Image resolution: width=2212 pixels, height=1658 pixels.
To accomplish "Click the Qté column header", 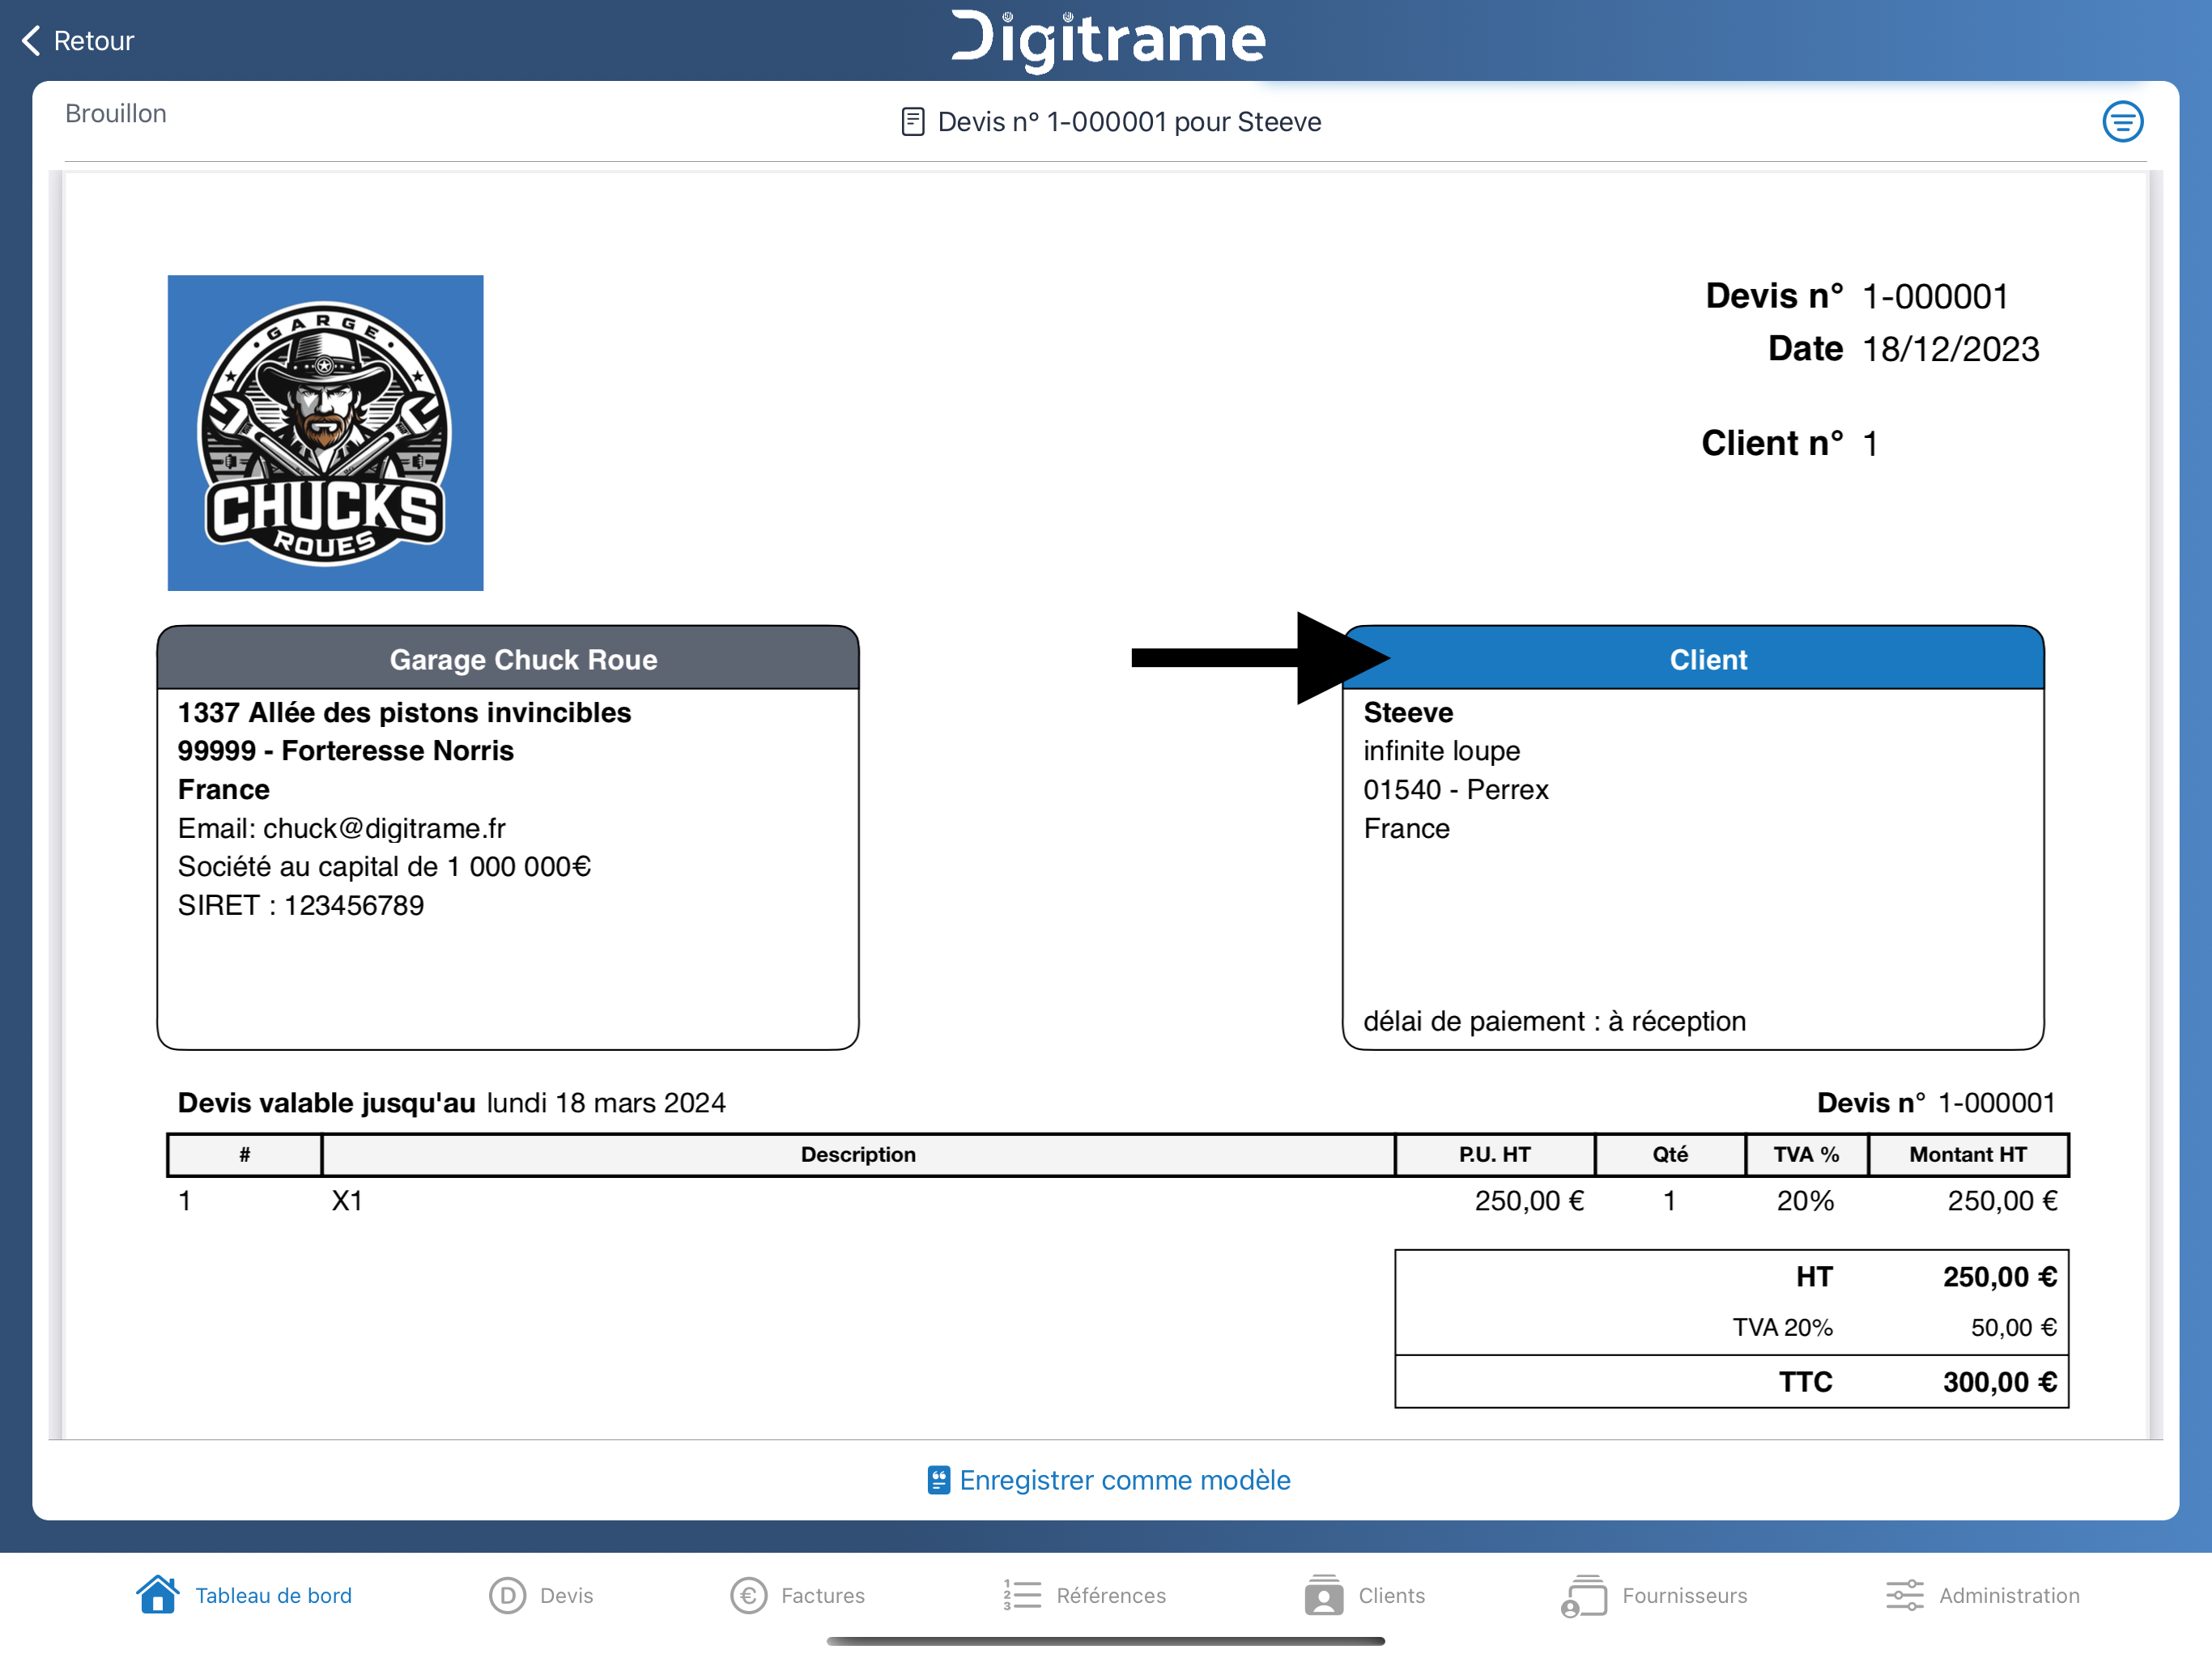I will (1670, 1154).
